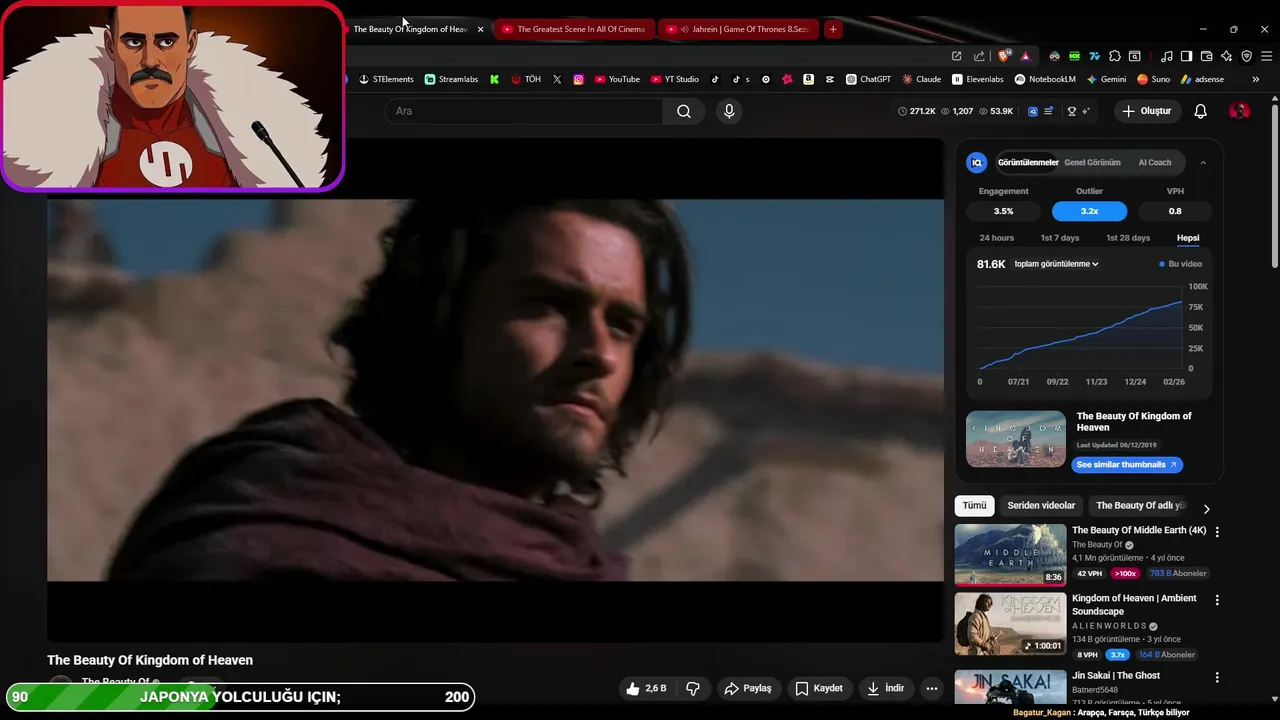The image size is (1280, 720).
Task: Click the Kaydet save button
Action: click(x=819, y=688)
